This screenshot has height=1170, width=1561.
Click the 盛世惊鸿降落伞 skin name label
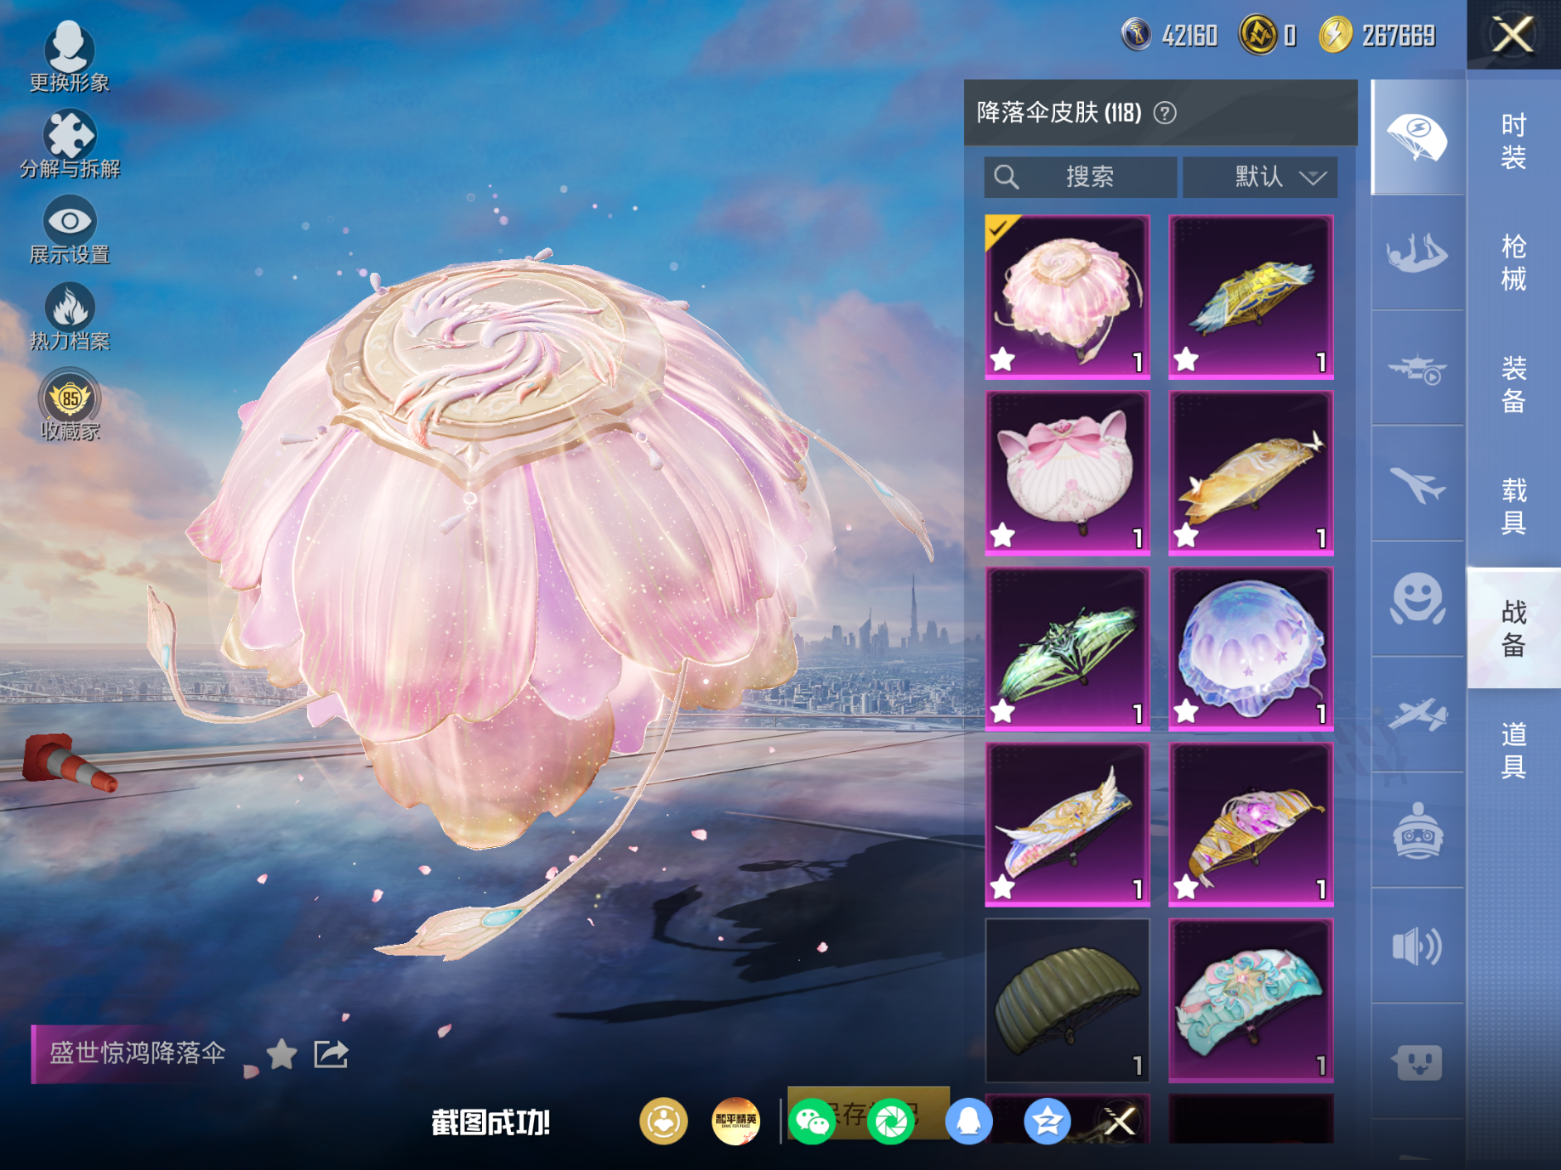[x=138, y=1053]
